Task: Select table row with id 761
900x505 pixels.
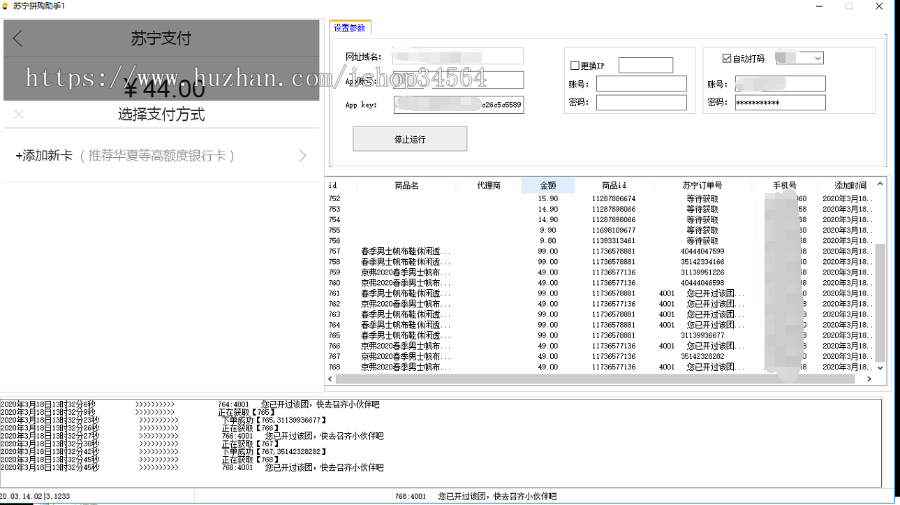Action: pos(600,293)
